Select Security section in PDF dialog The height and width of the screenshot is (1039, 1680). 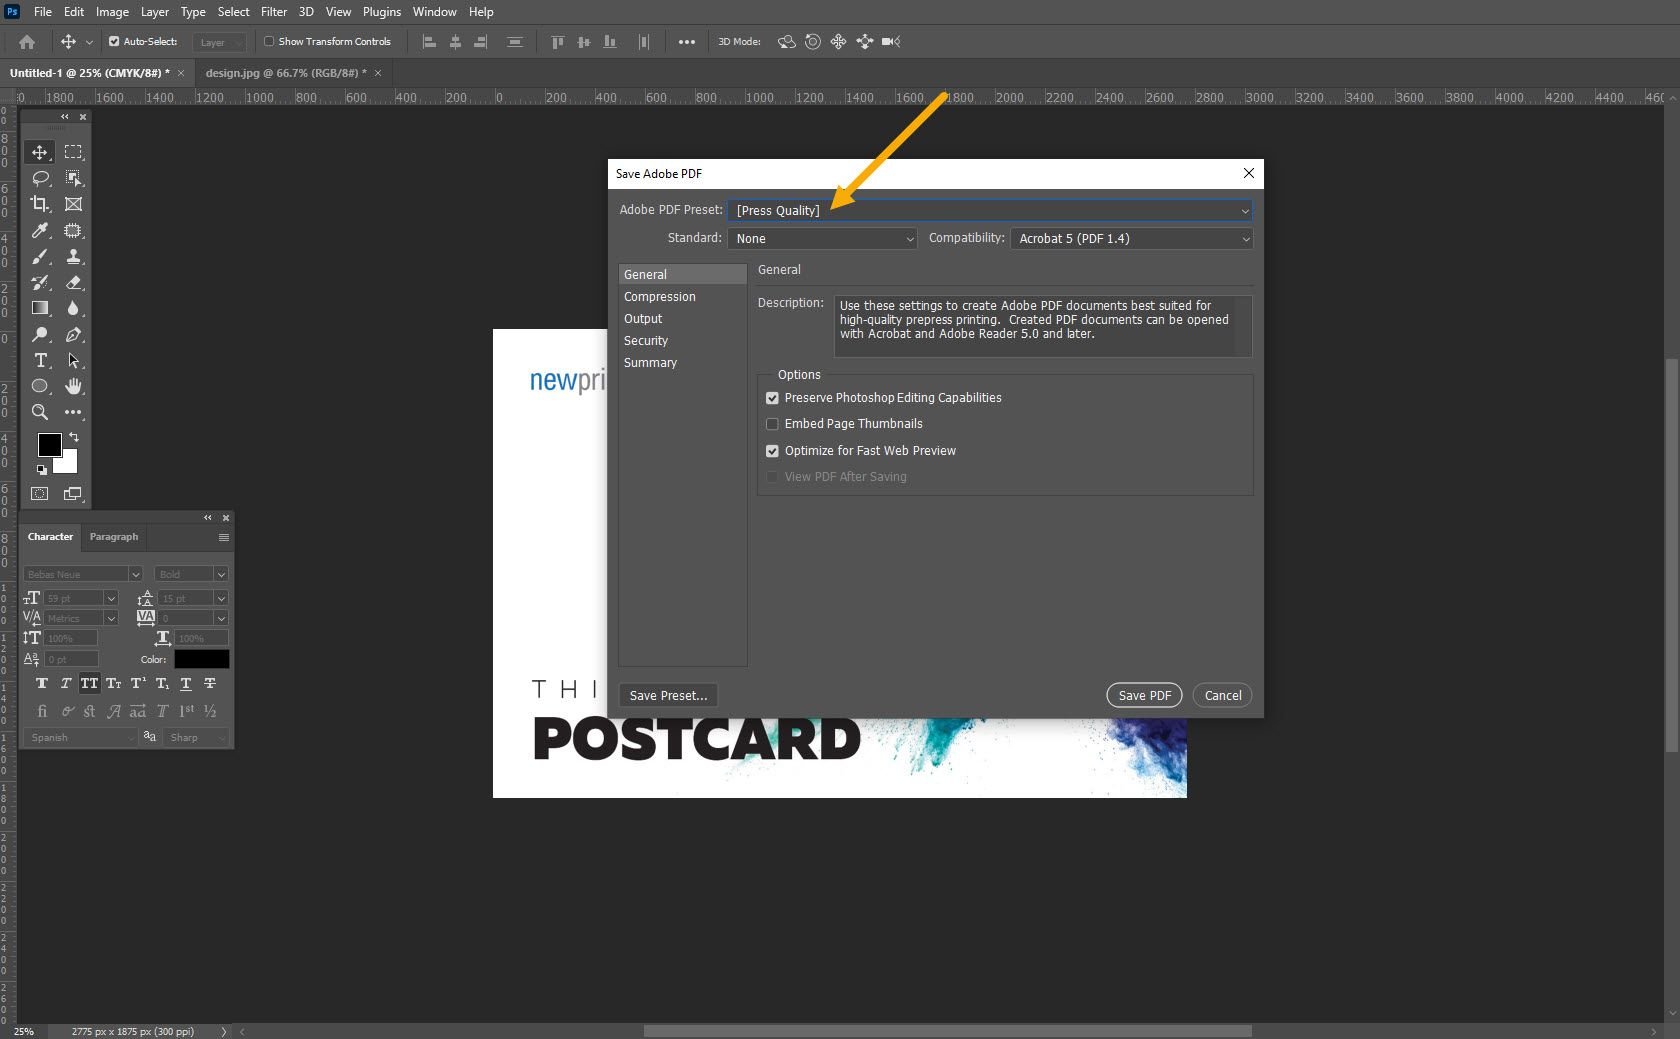pyautogui.click(x=683, y=341)
